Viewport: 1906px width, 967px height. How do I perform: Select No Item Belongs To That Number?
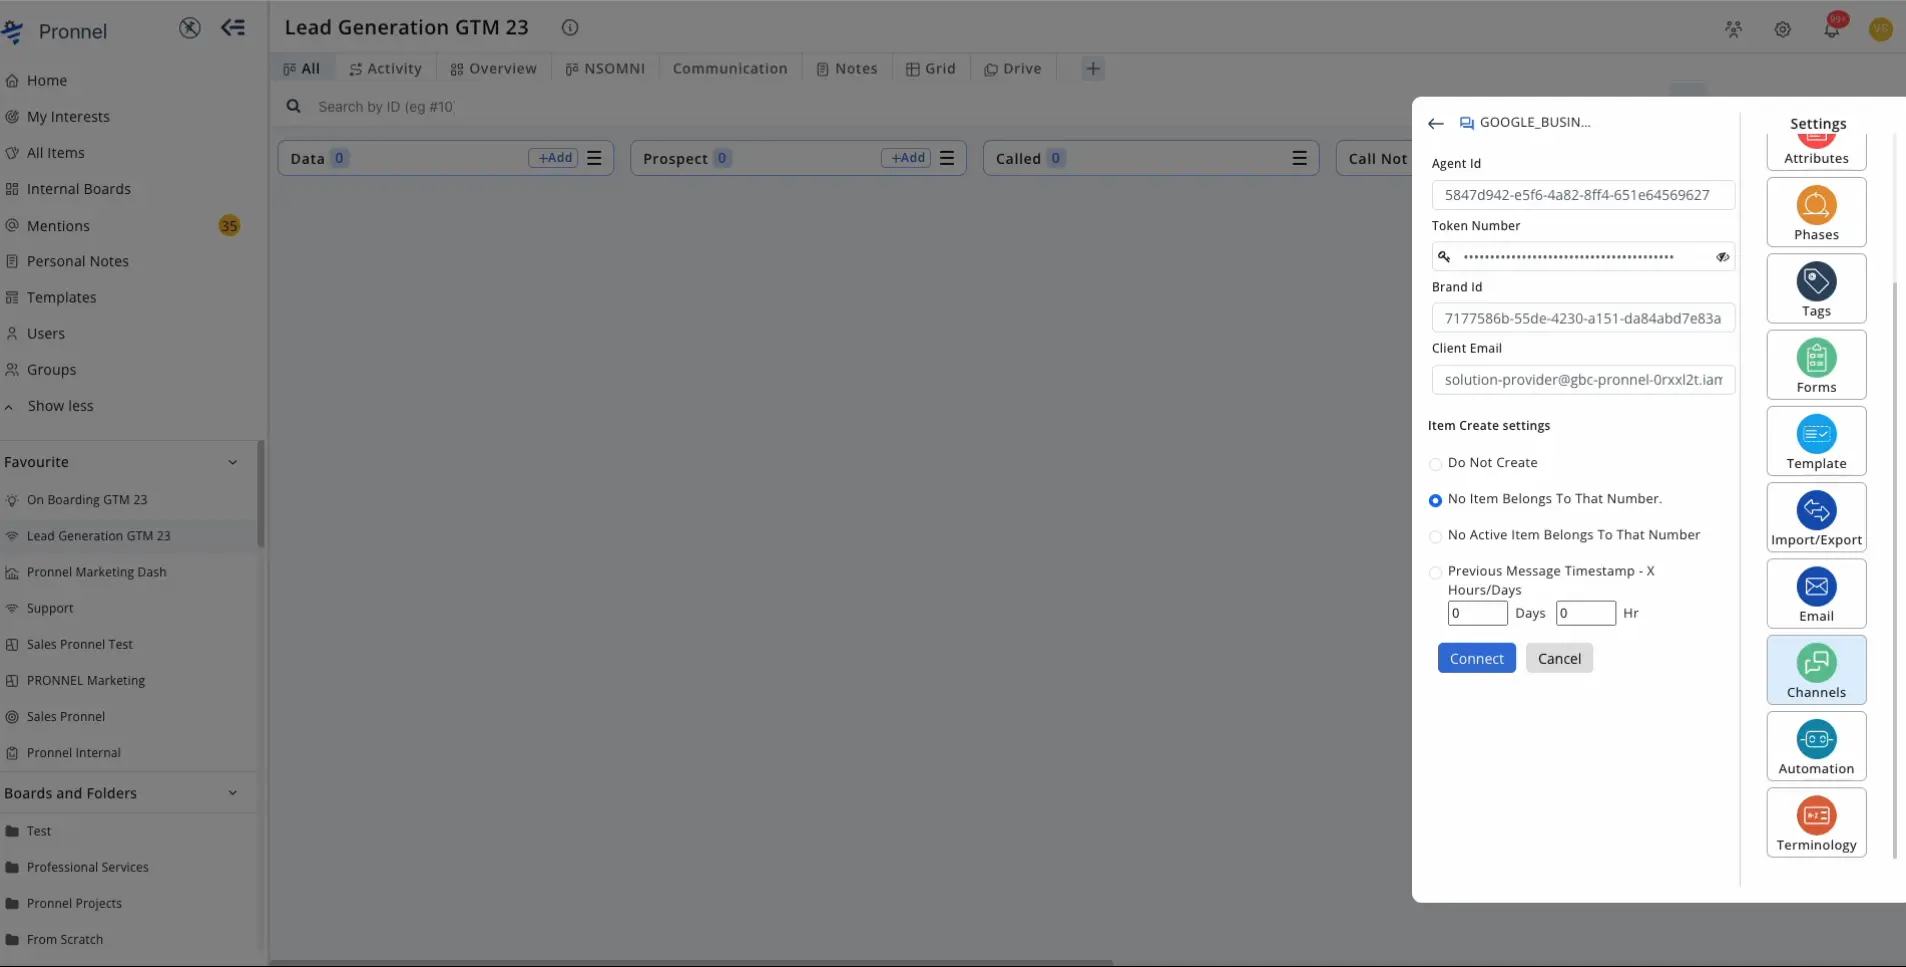tap(1435, 500)
